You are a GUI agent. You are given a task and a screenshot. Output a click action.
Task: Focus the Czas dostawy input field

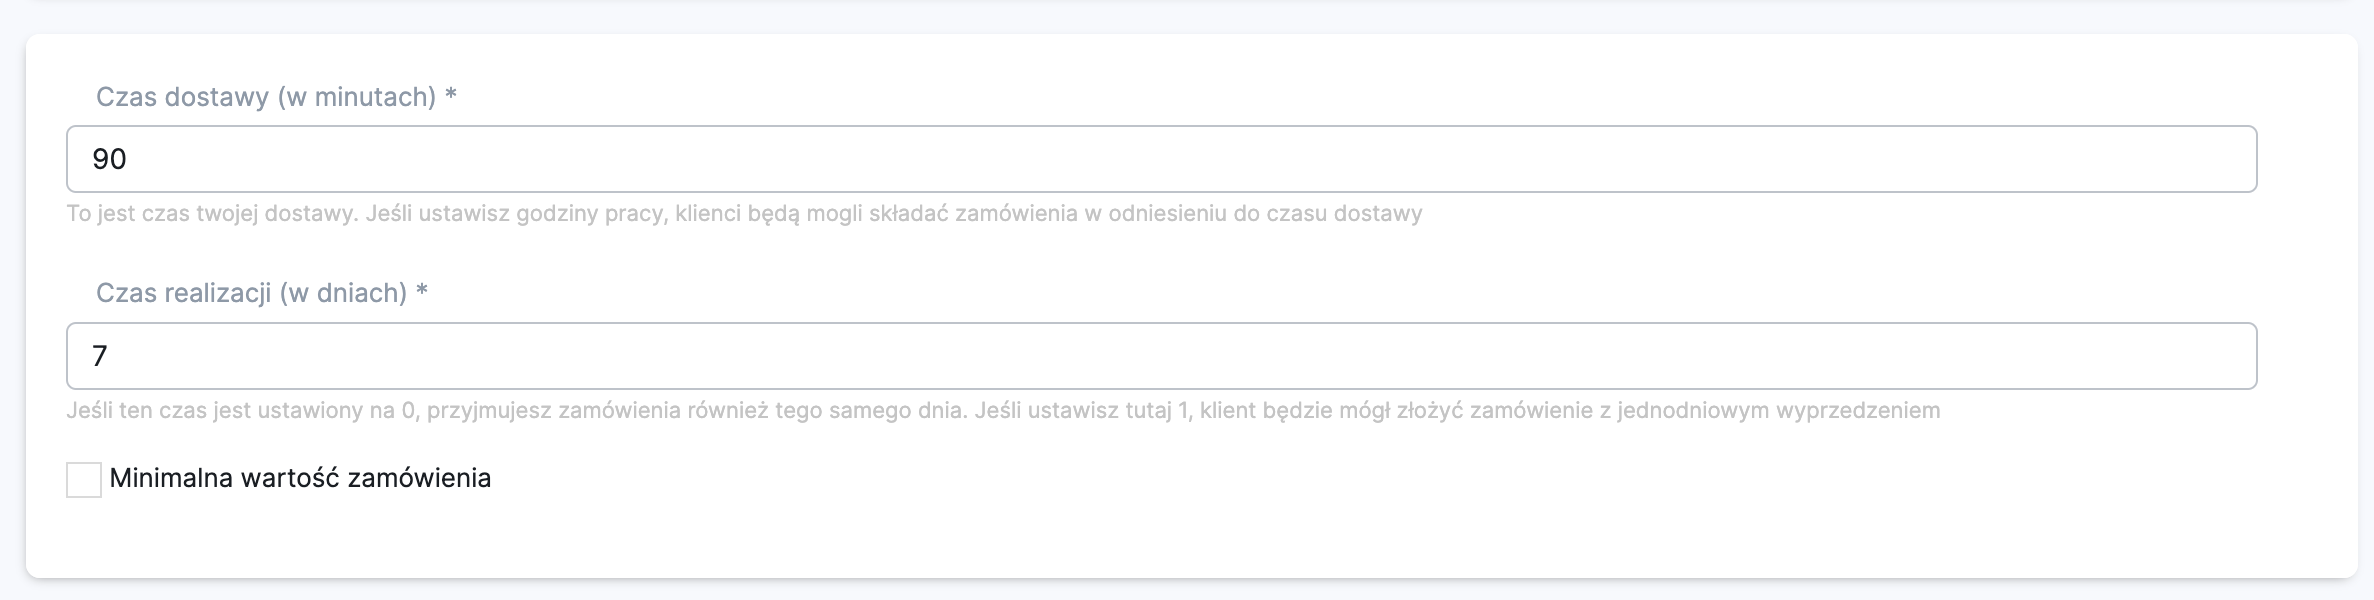tap(1160, 159)
